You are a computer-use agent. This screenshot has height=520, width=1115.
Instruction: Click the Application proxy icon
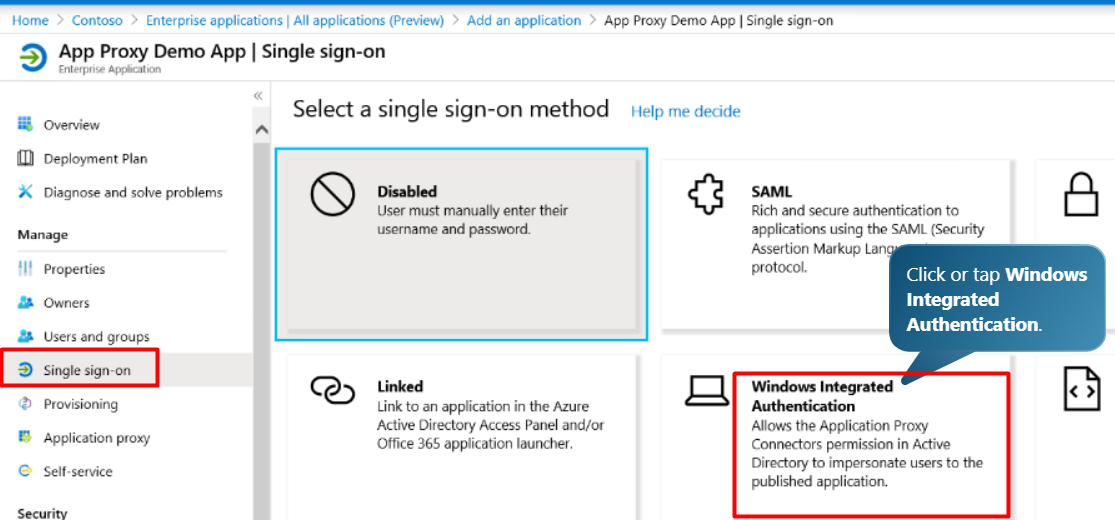(26, 437)
